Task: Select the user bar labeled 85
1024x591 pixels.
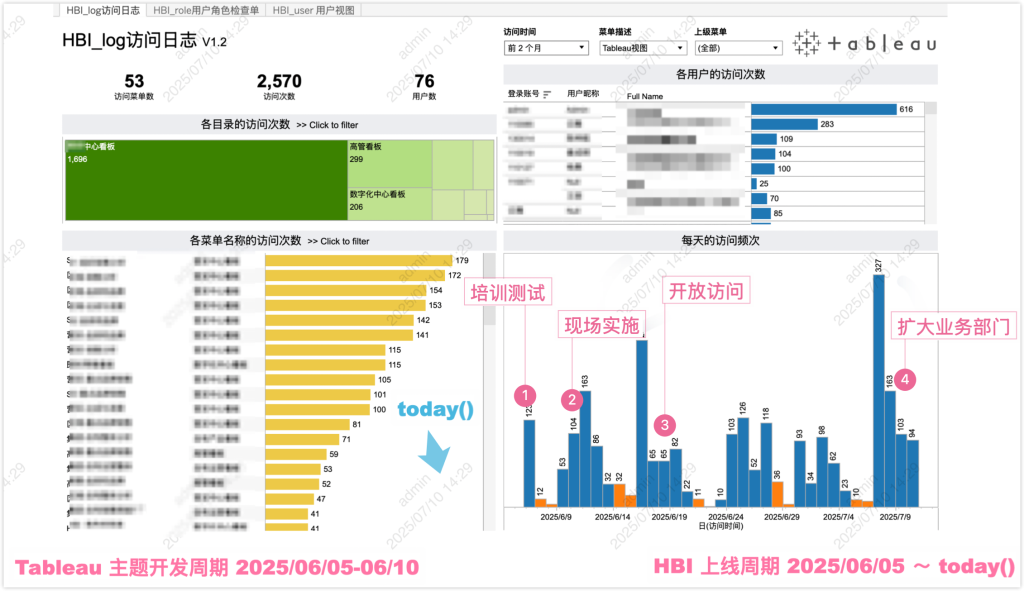Action: pyautogui.click(x=761, y=214)
